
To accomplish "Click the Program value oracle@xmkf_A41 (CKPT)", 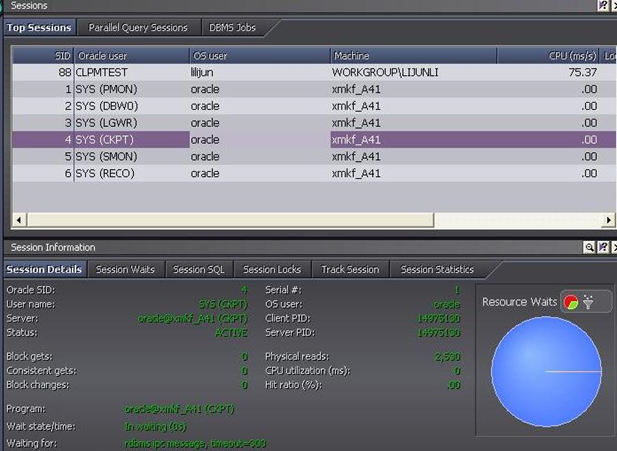I will (x=179, y=409).
